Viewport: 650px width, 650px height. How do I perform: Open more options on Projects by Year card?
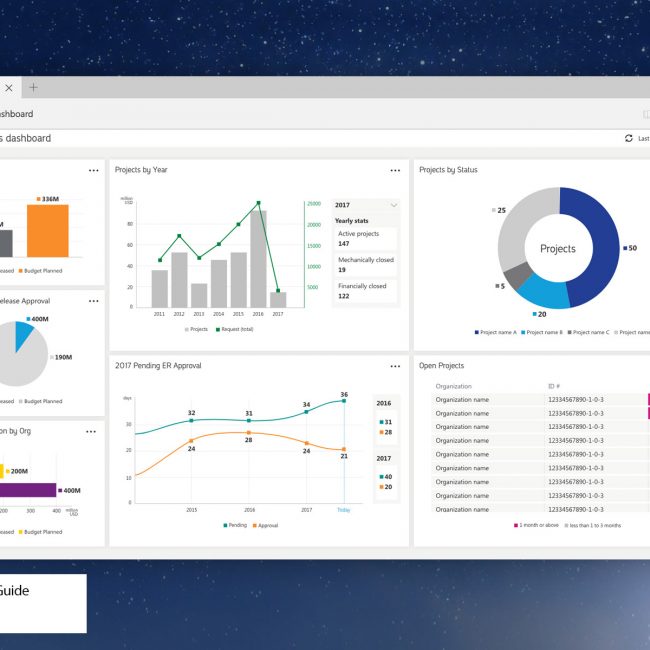click(x=395, y=171)
